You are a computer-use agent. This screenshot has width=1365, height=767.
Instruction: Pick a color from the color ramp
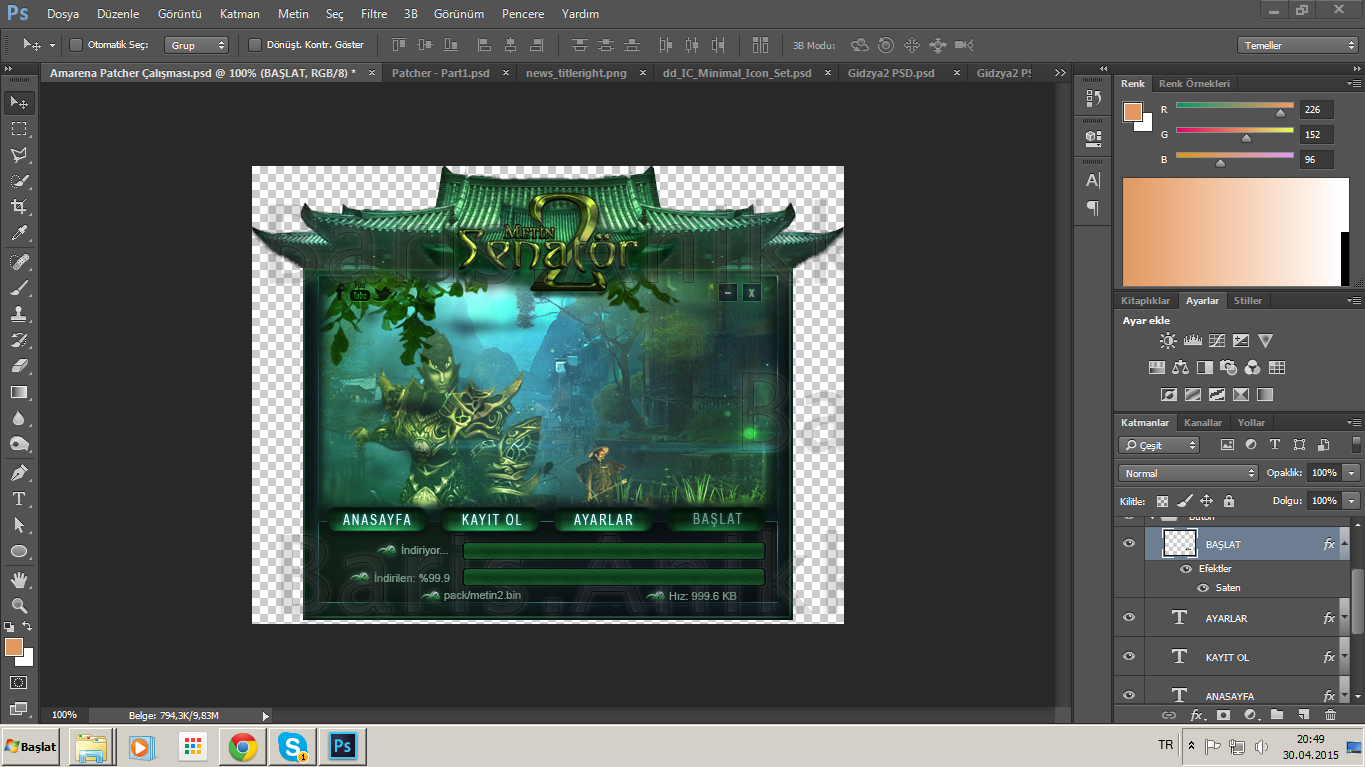coord(1236,232)
